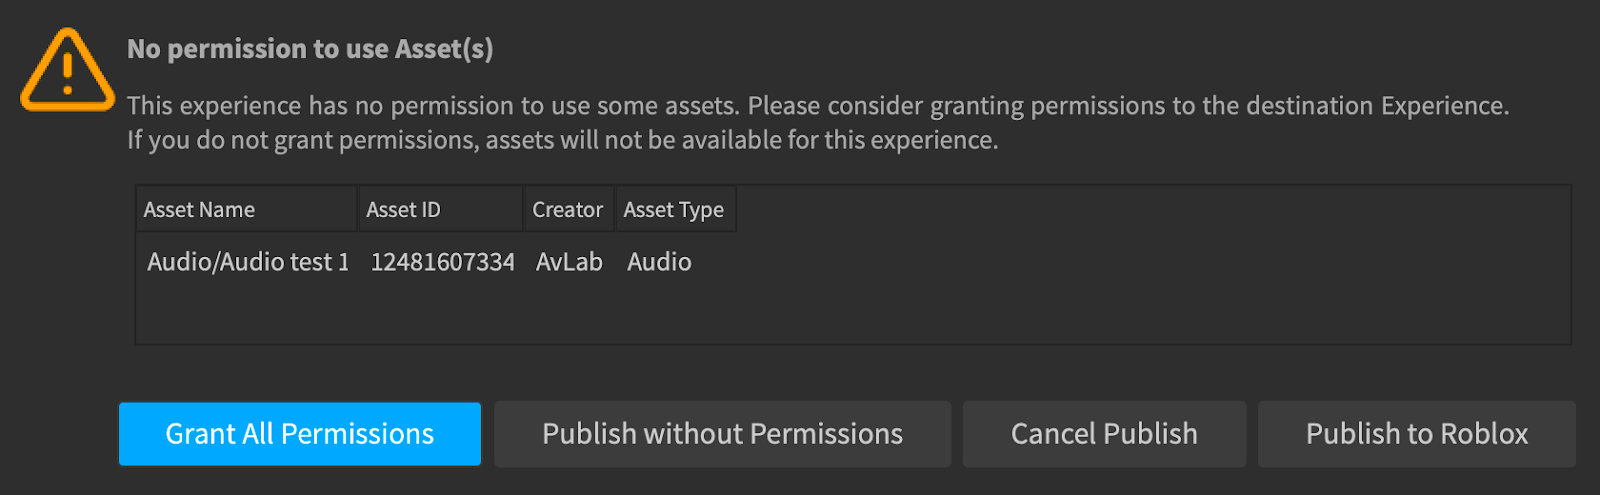
Task: Choose Publish without Permissions
Action: tap(722, 434)
